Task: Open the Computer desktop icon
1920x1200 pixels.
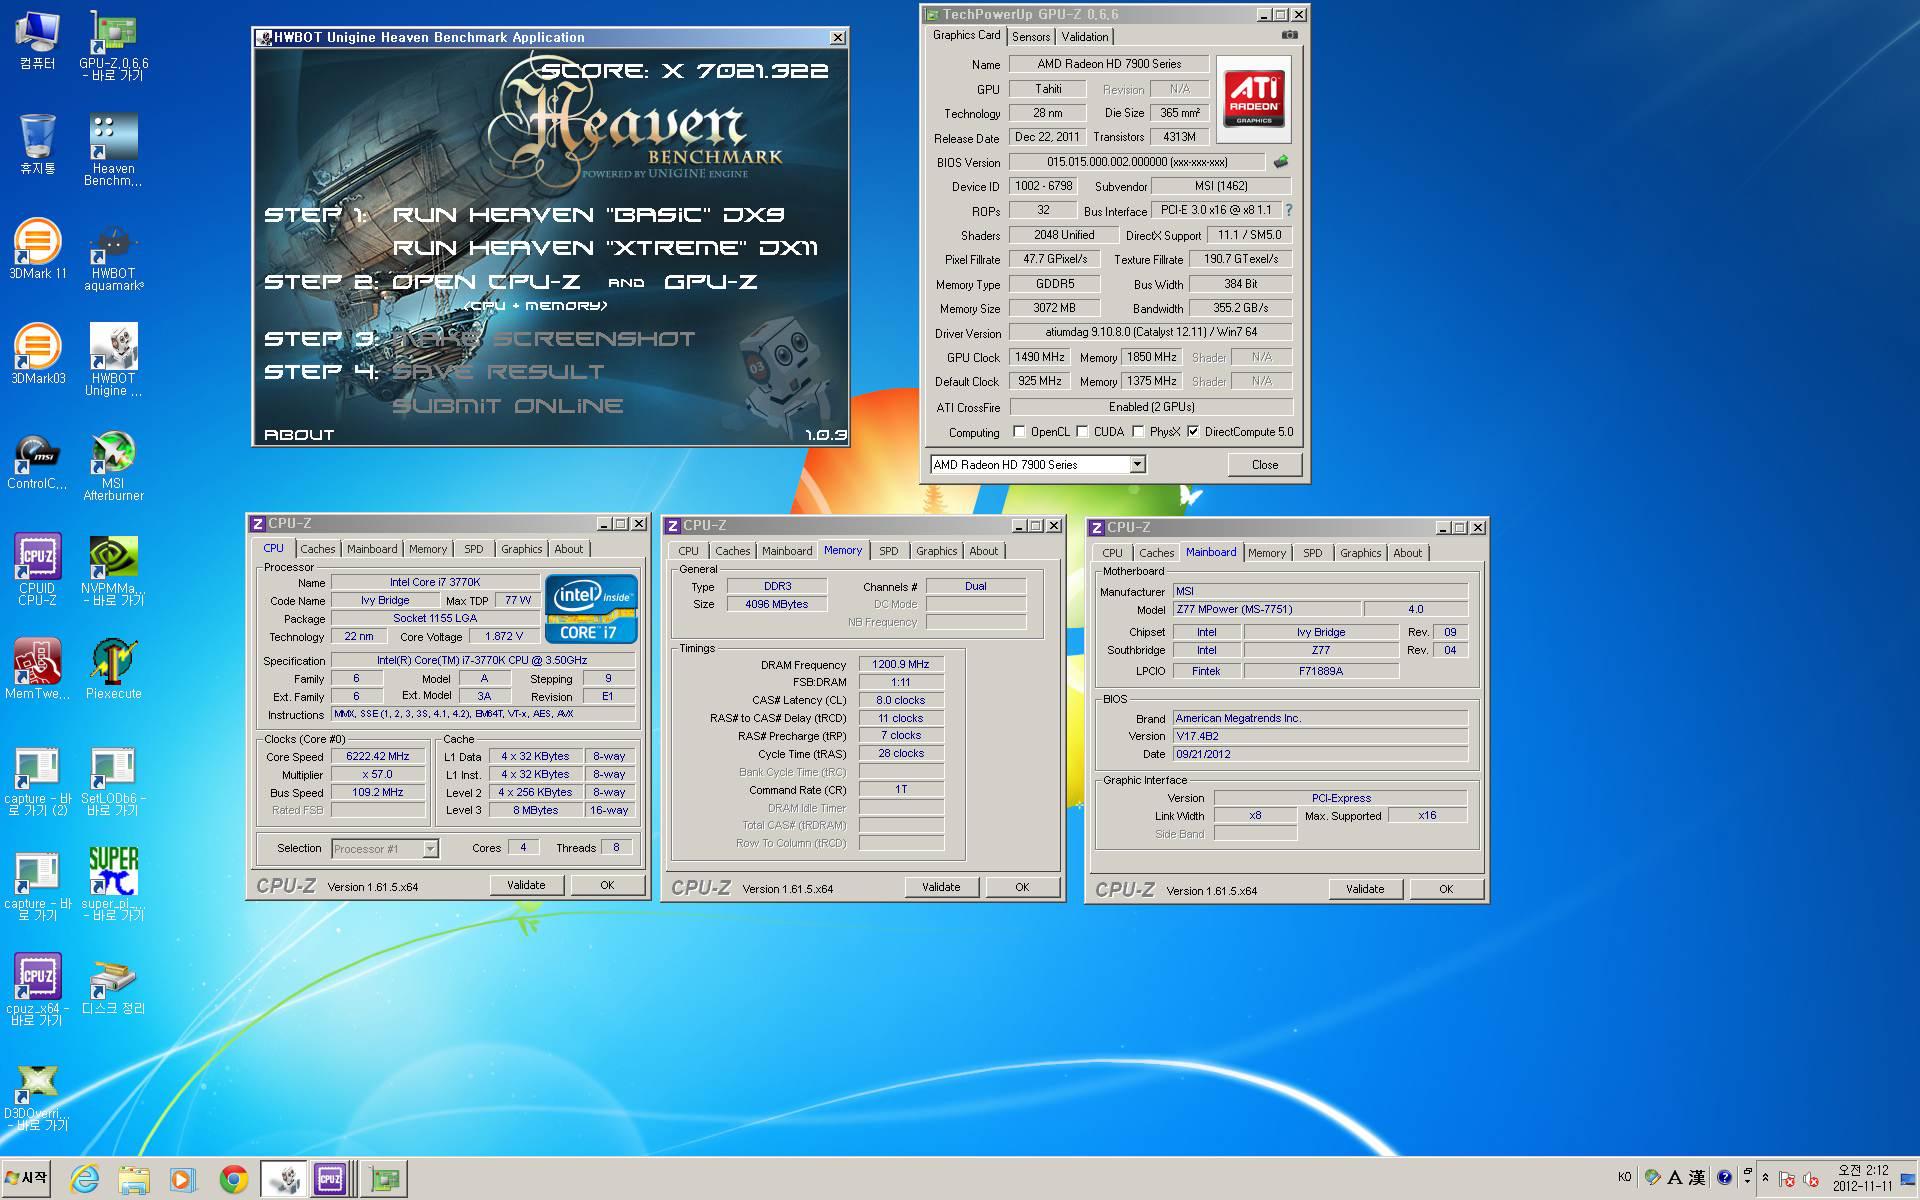Action: click(x=37, y=40)
